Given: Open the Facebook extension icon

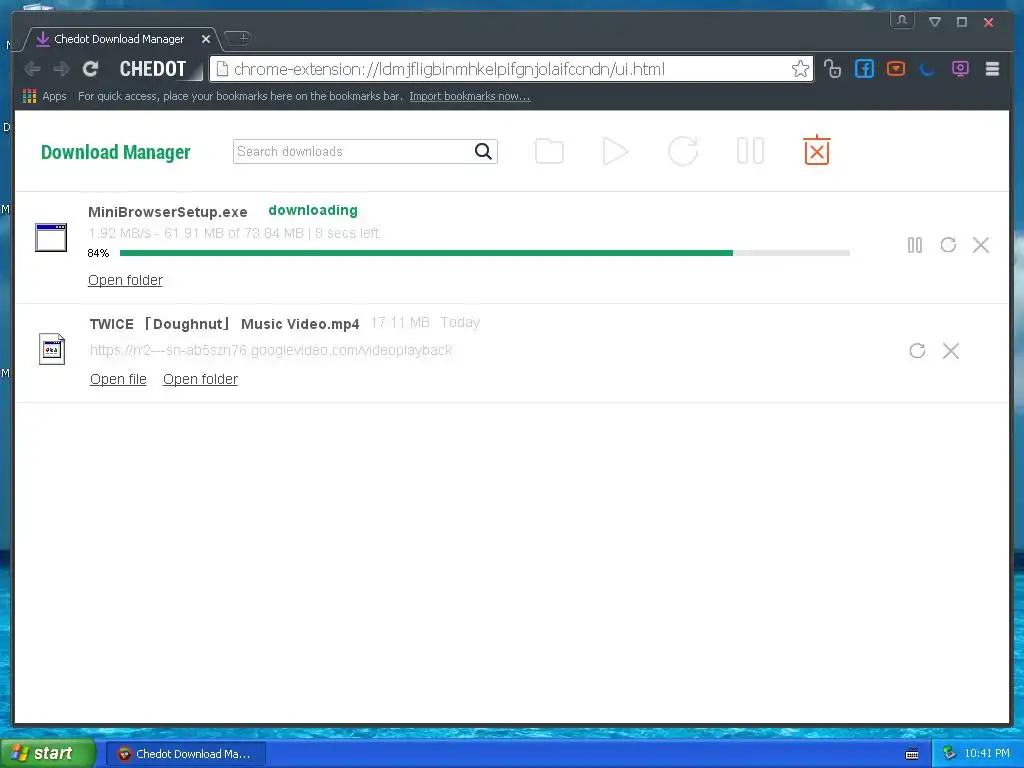Looking at the screenshot, I should [864, 69].
